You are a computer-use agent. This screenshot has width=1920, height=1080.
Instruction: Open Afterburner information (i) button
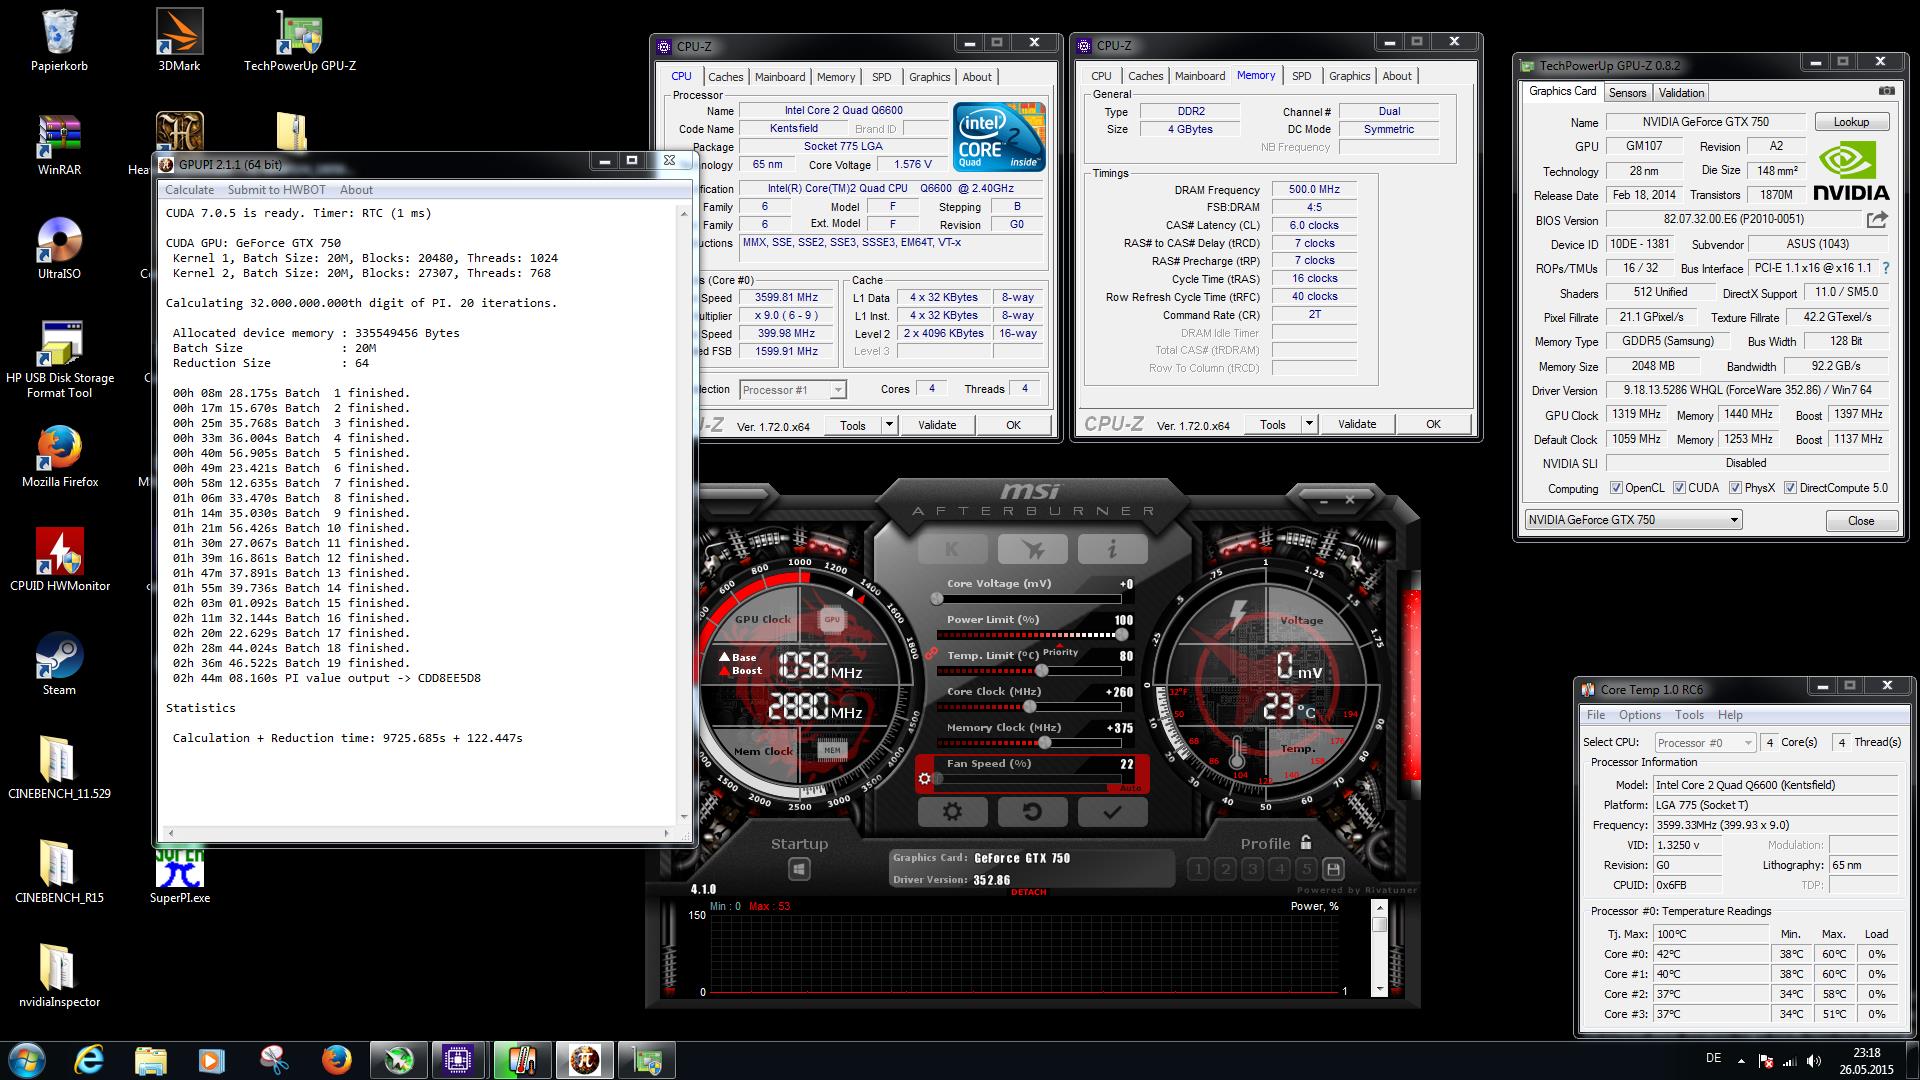coord(1111,549)
